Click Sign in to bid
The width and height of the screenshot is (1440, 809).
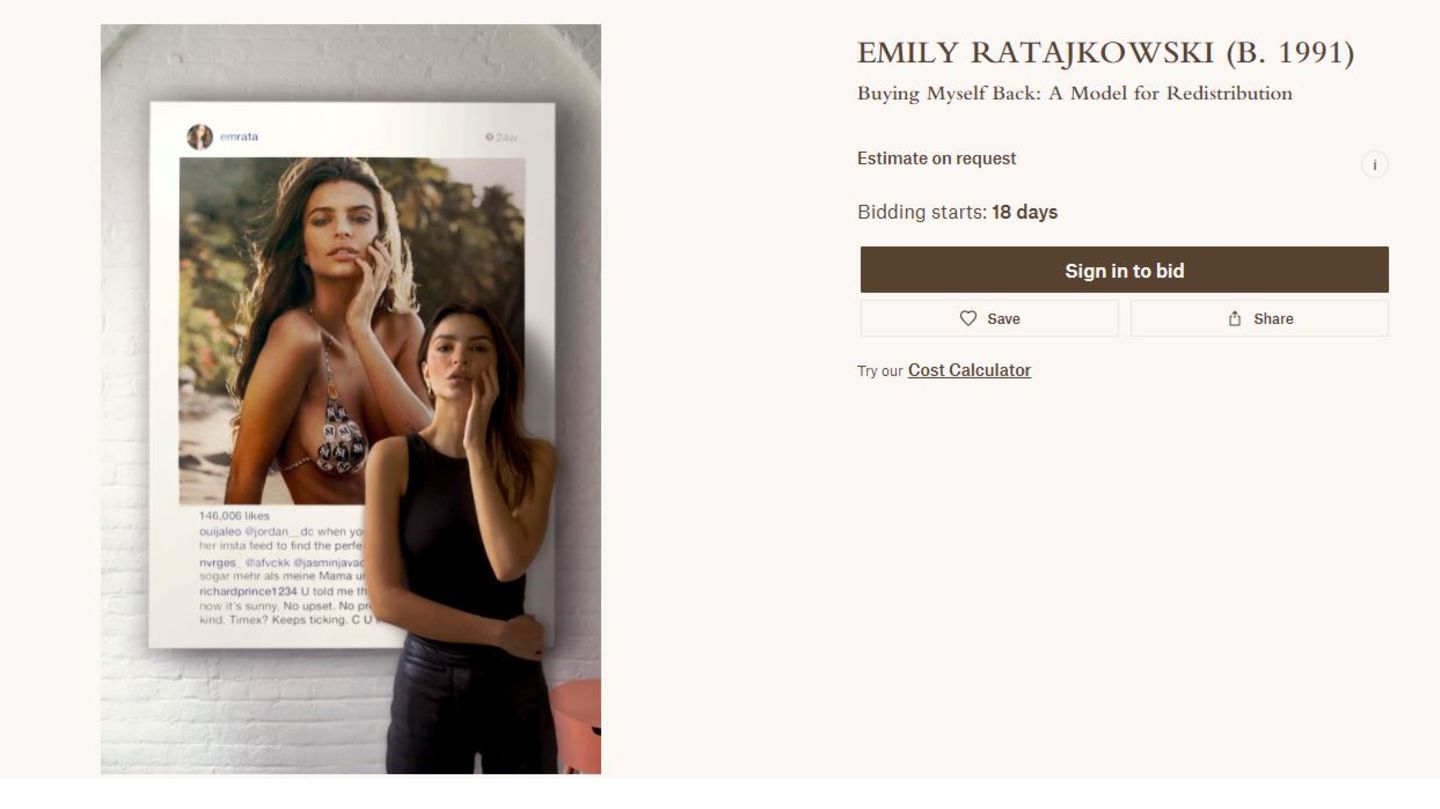coord(1124,270)
